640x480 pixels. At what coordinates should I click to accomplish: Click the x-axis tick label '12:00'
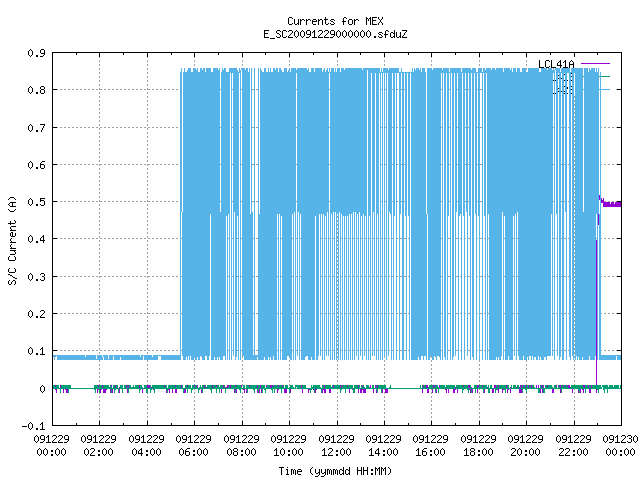336,452
